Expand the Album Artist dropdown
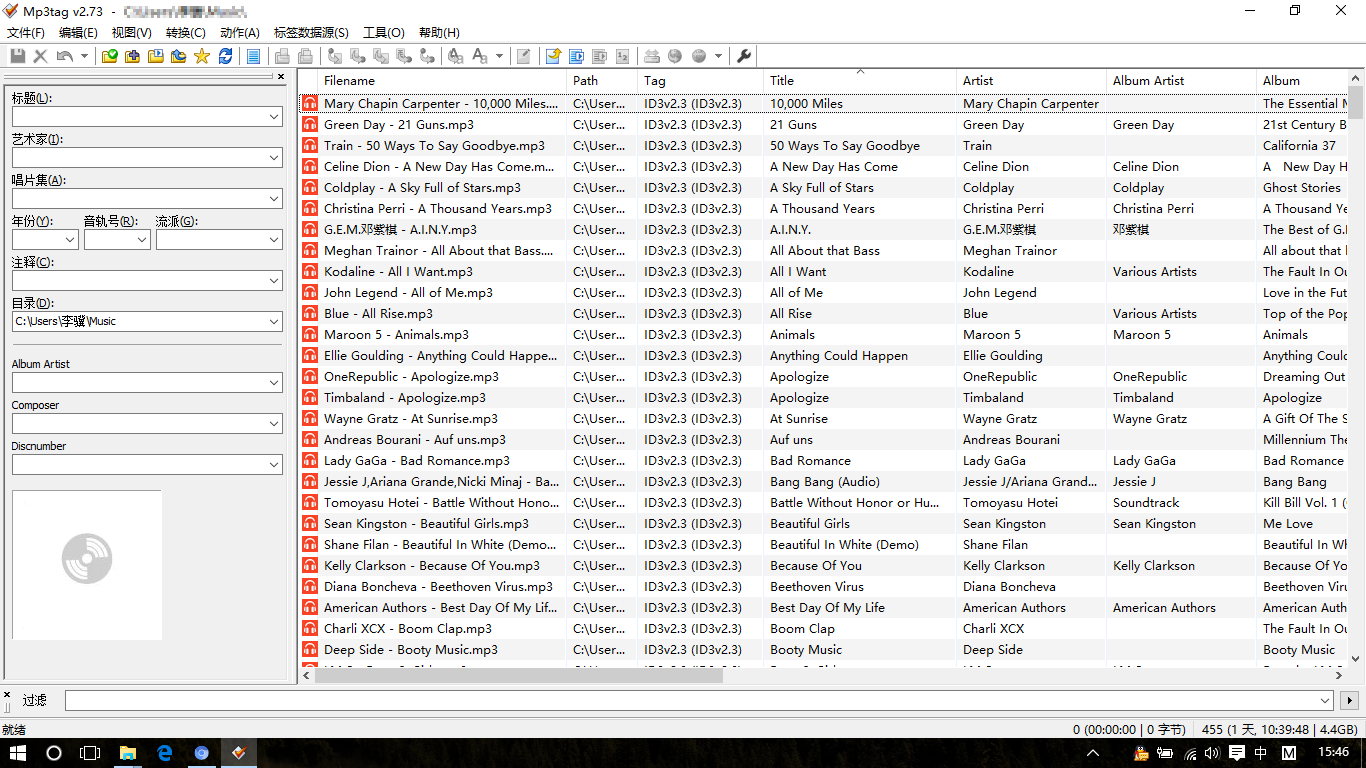The width and height of the screenshot is (1366, 768). point(274,383)
